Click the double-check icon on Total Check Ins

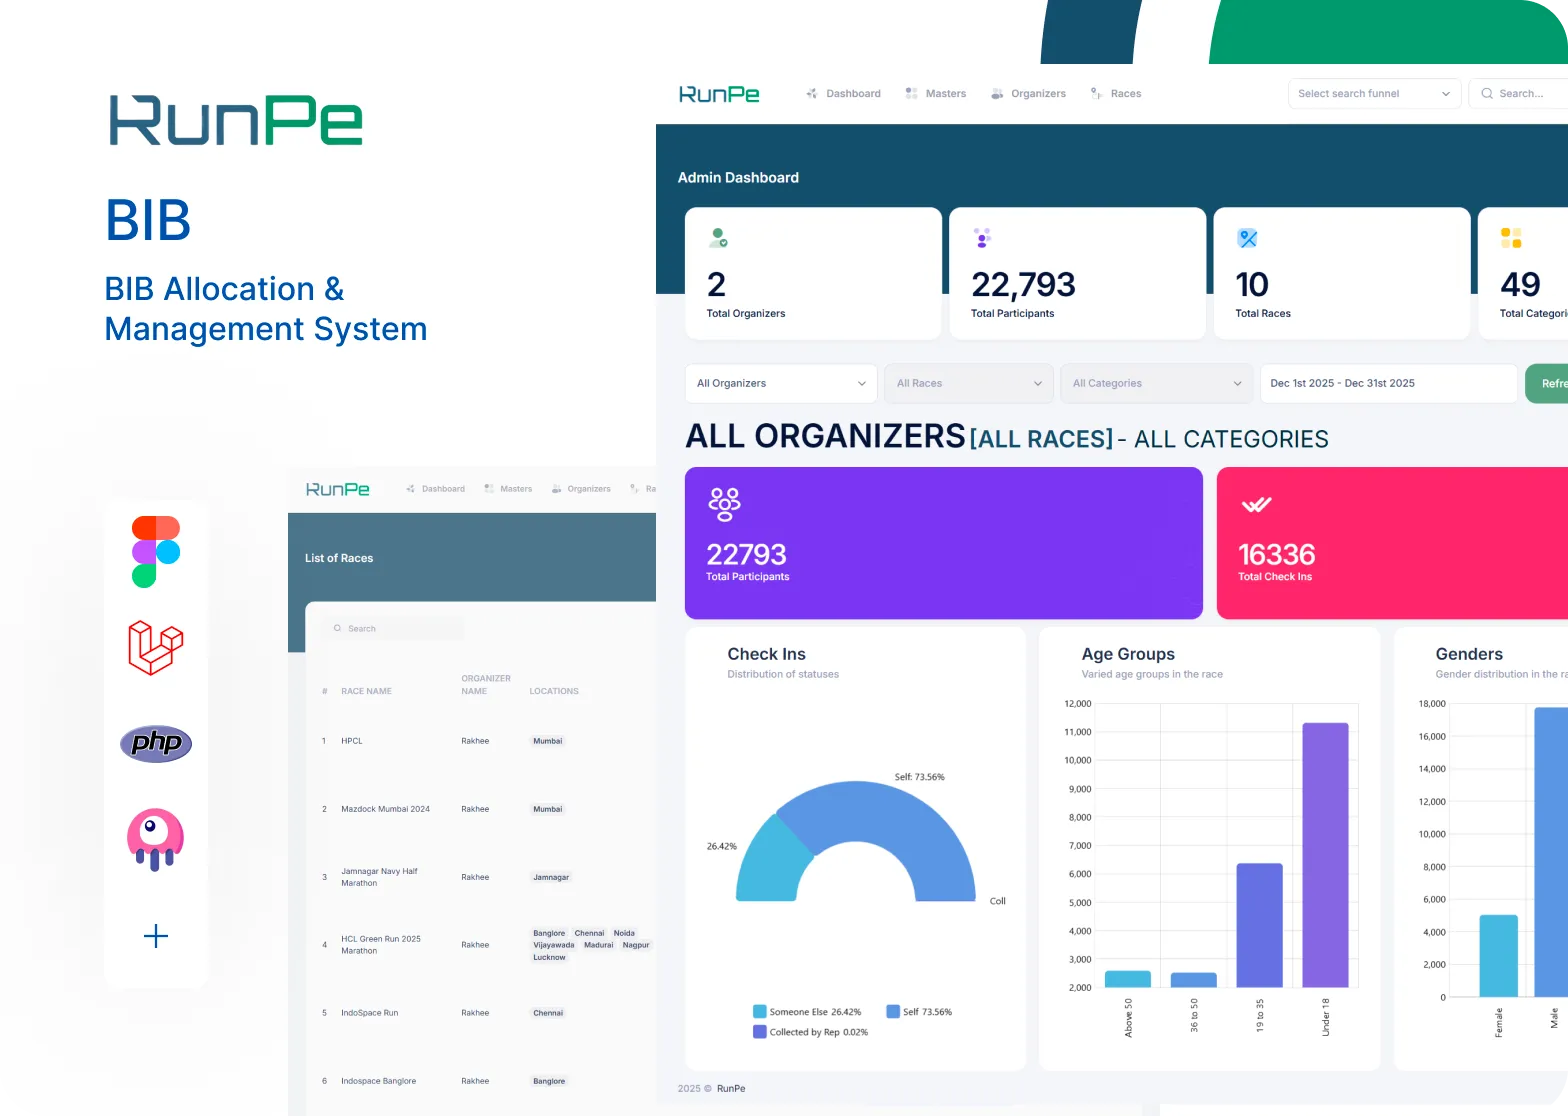tap(1255, 505)
